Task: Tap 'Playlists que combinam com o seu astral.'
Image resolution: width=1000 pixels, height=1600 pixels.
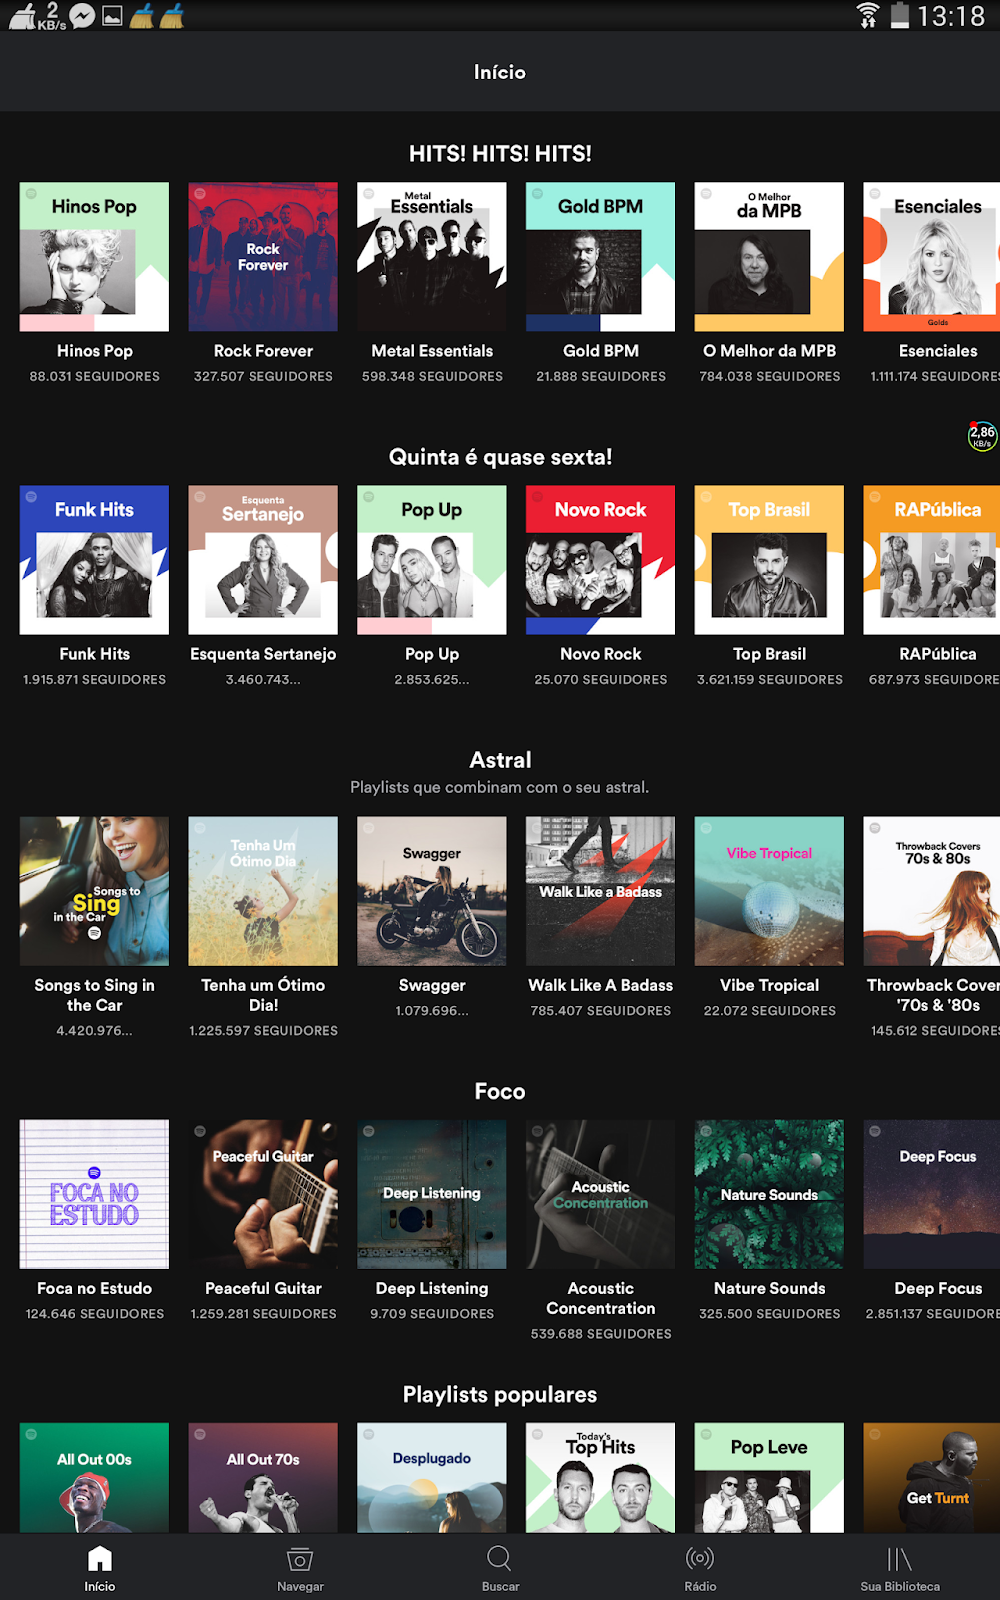Action: click(500, 788)
